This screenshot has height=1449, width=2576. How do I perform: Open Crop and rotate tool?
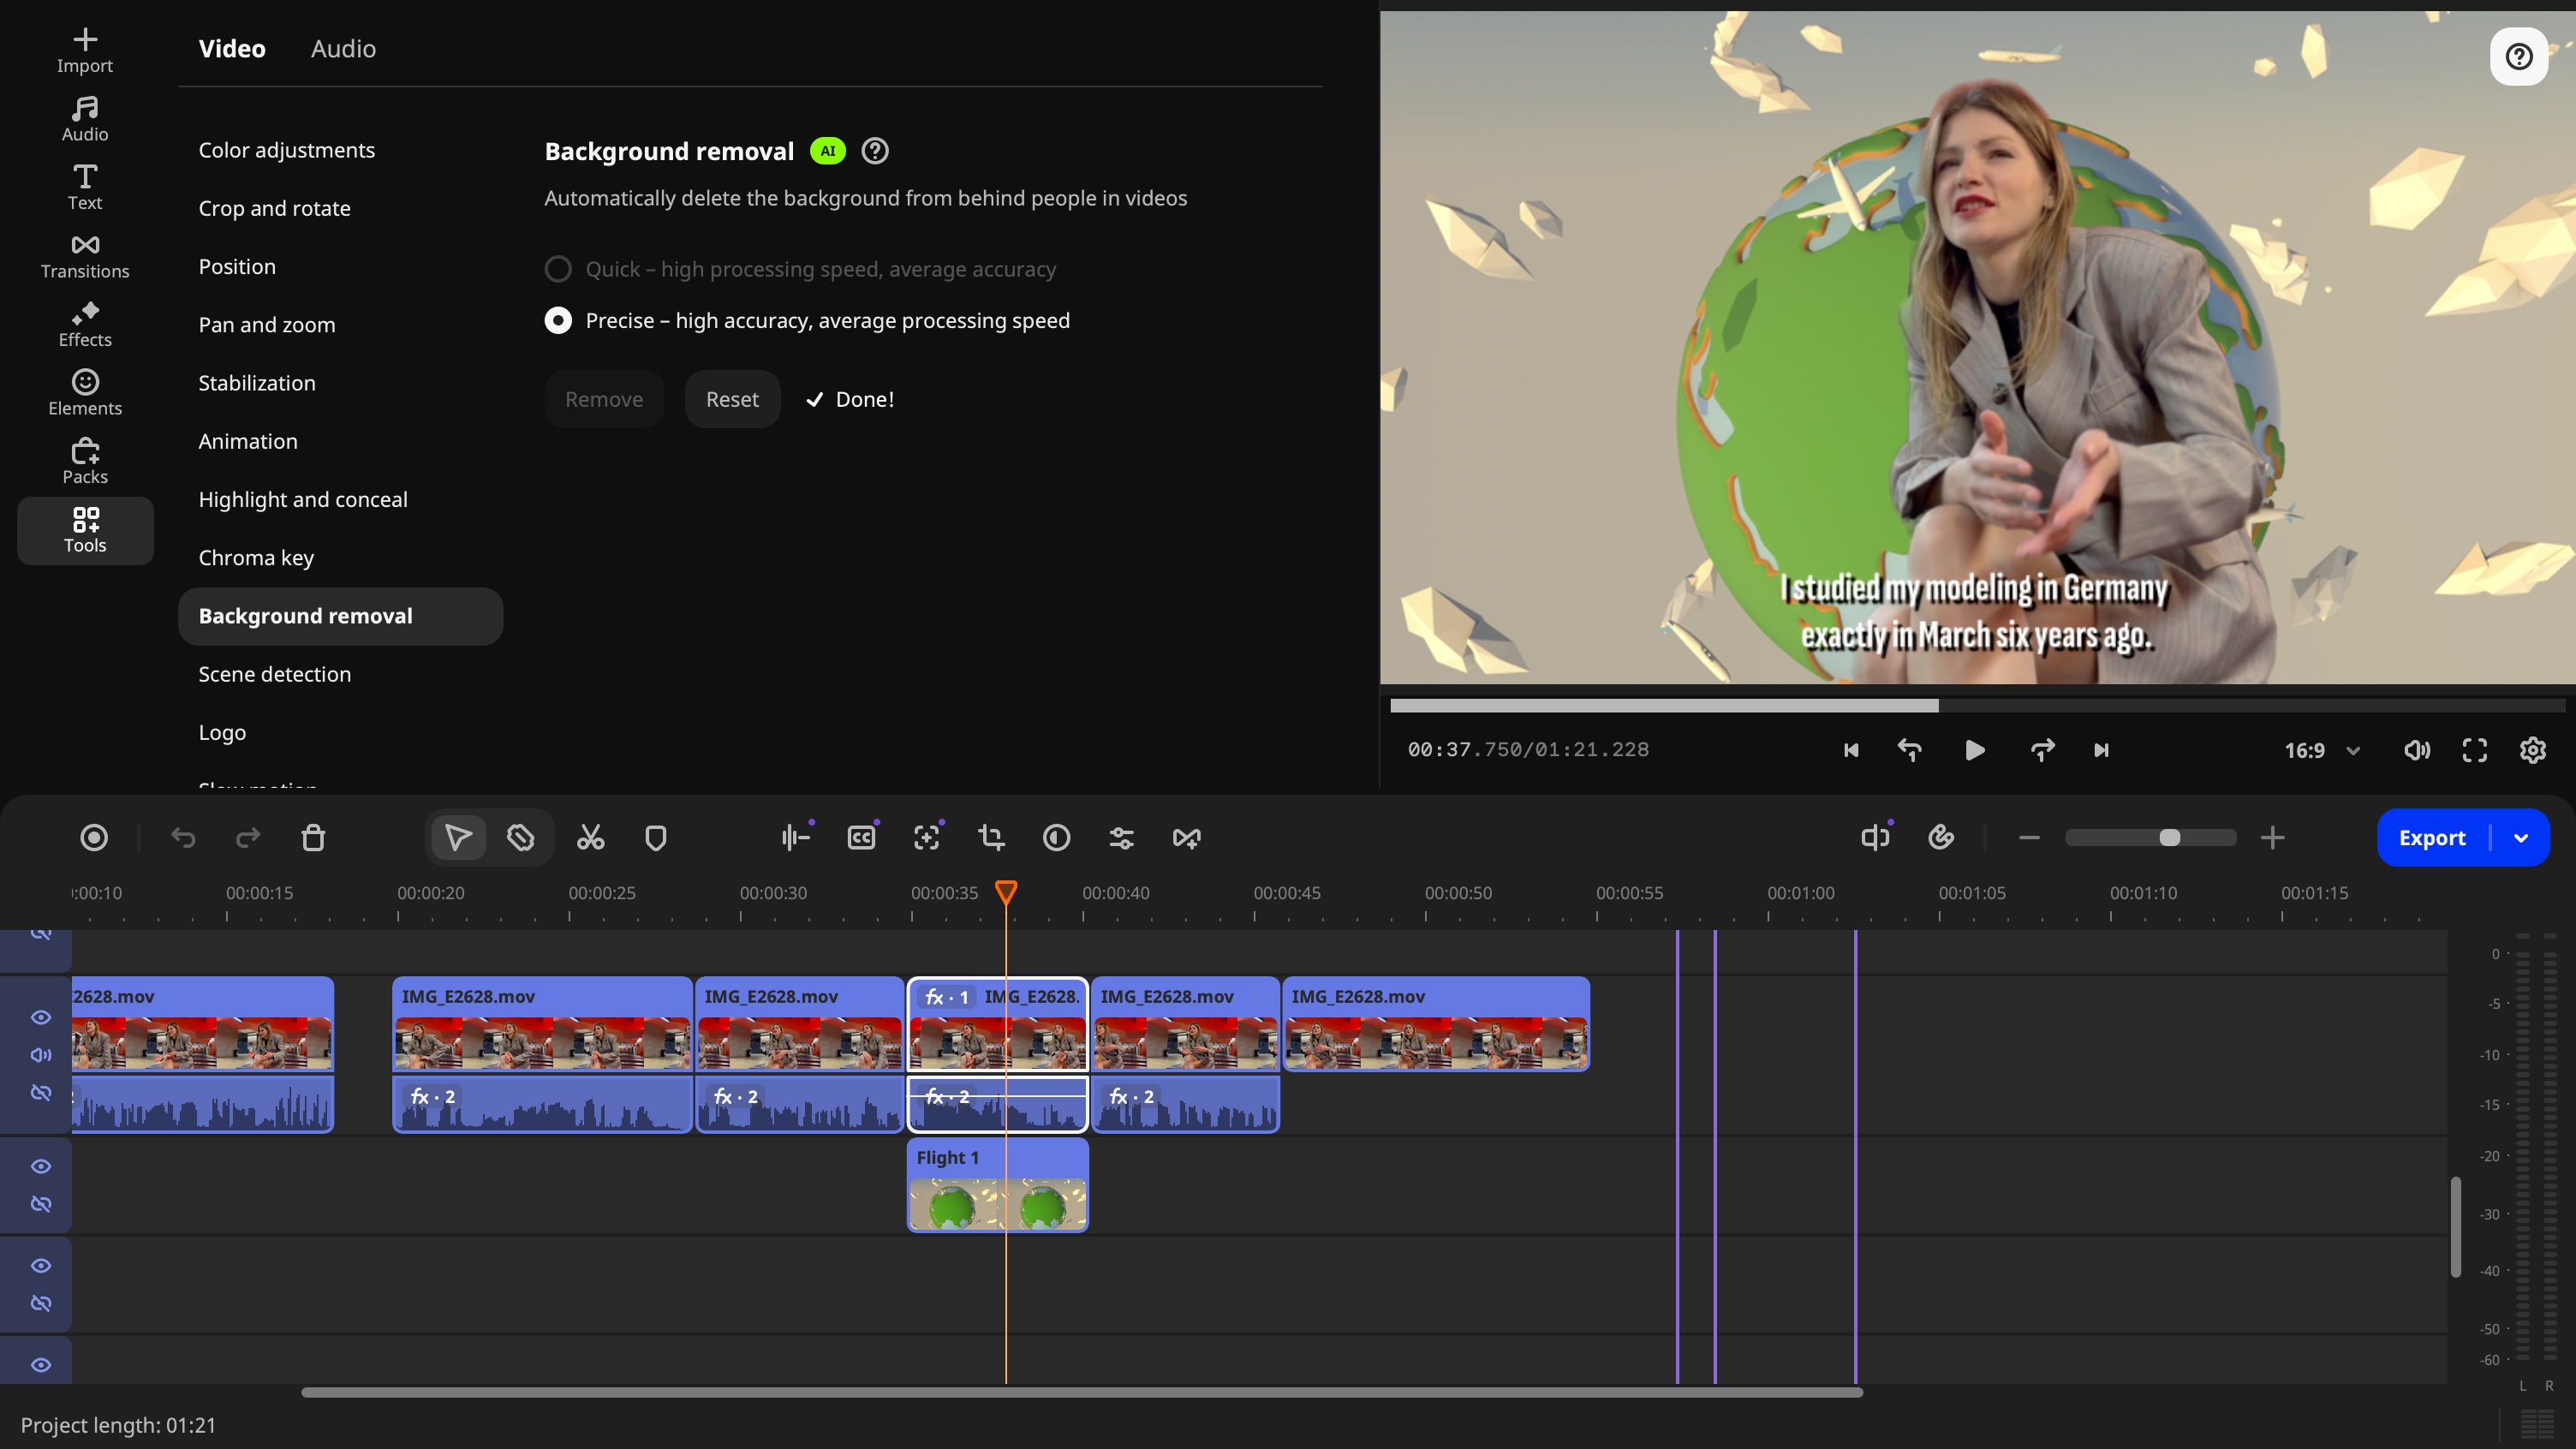tap(275, 208)
